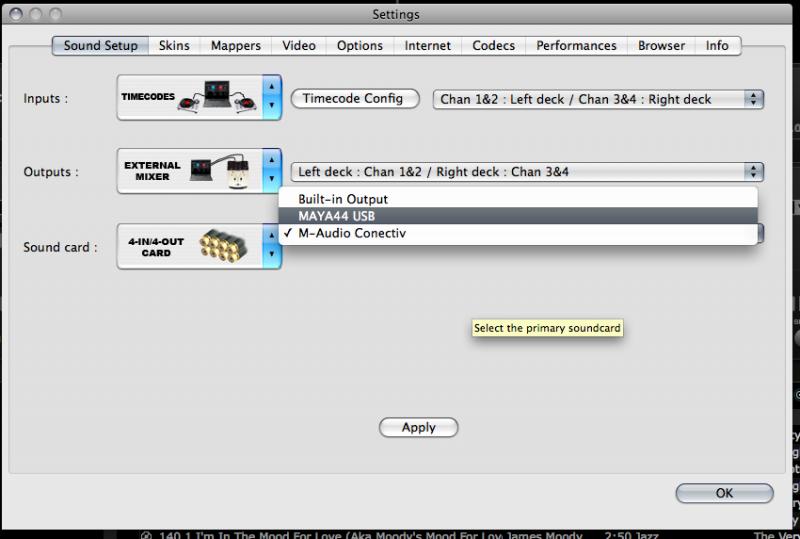This screenshot has width=800, height=539.
Task: Confirm settings with the OK button
Action: tap(724, 493)
